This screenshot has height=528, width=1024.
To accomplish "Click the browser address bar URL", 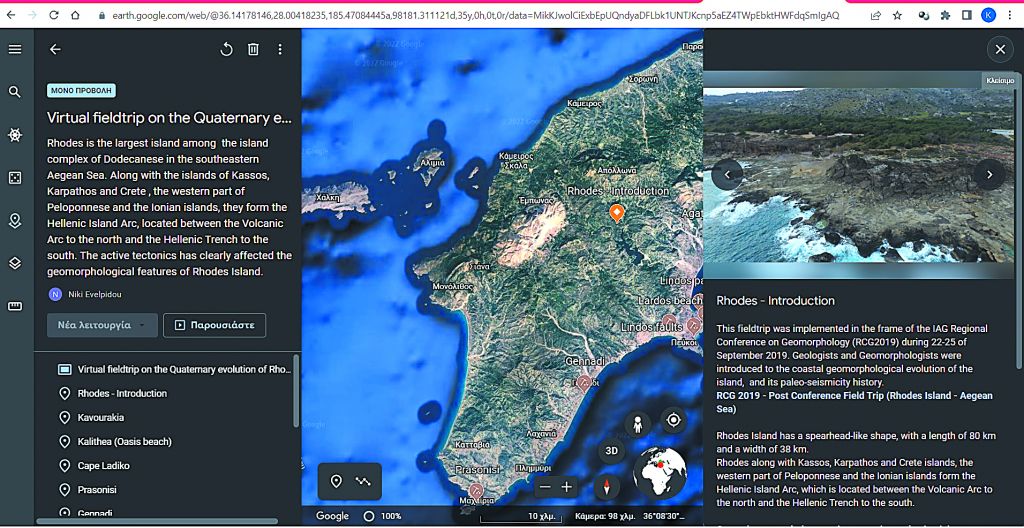I will pos(475,15).
